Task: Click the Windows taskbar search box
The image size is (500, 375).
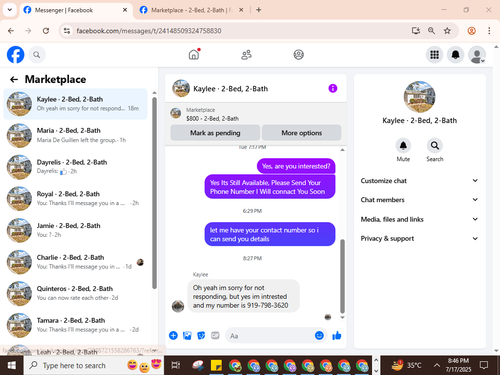Action: tap(94, 365)
